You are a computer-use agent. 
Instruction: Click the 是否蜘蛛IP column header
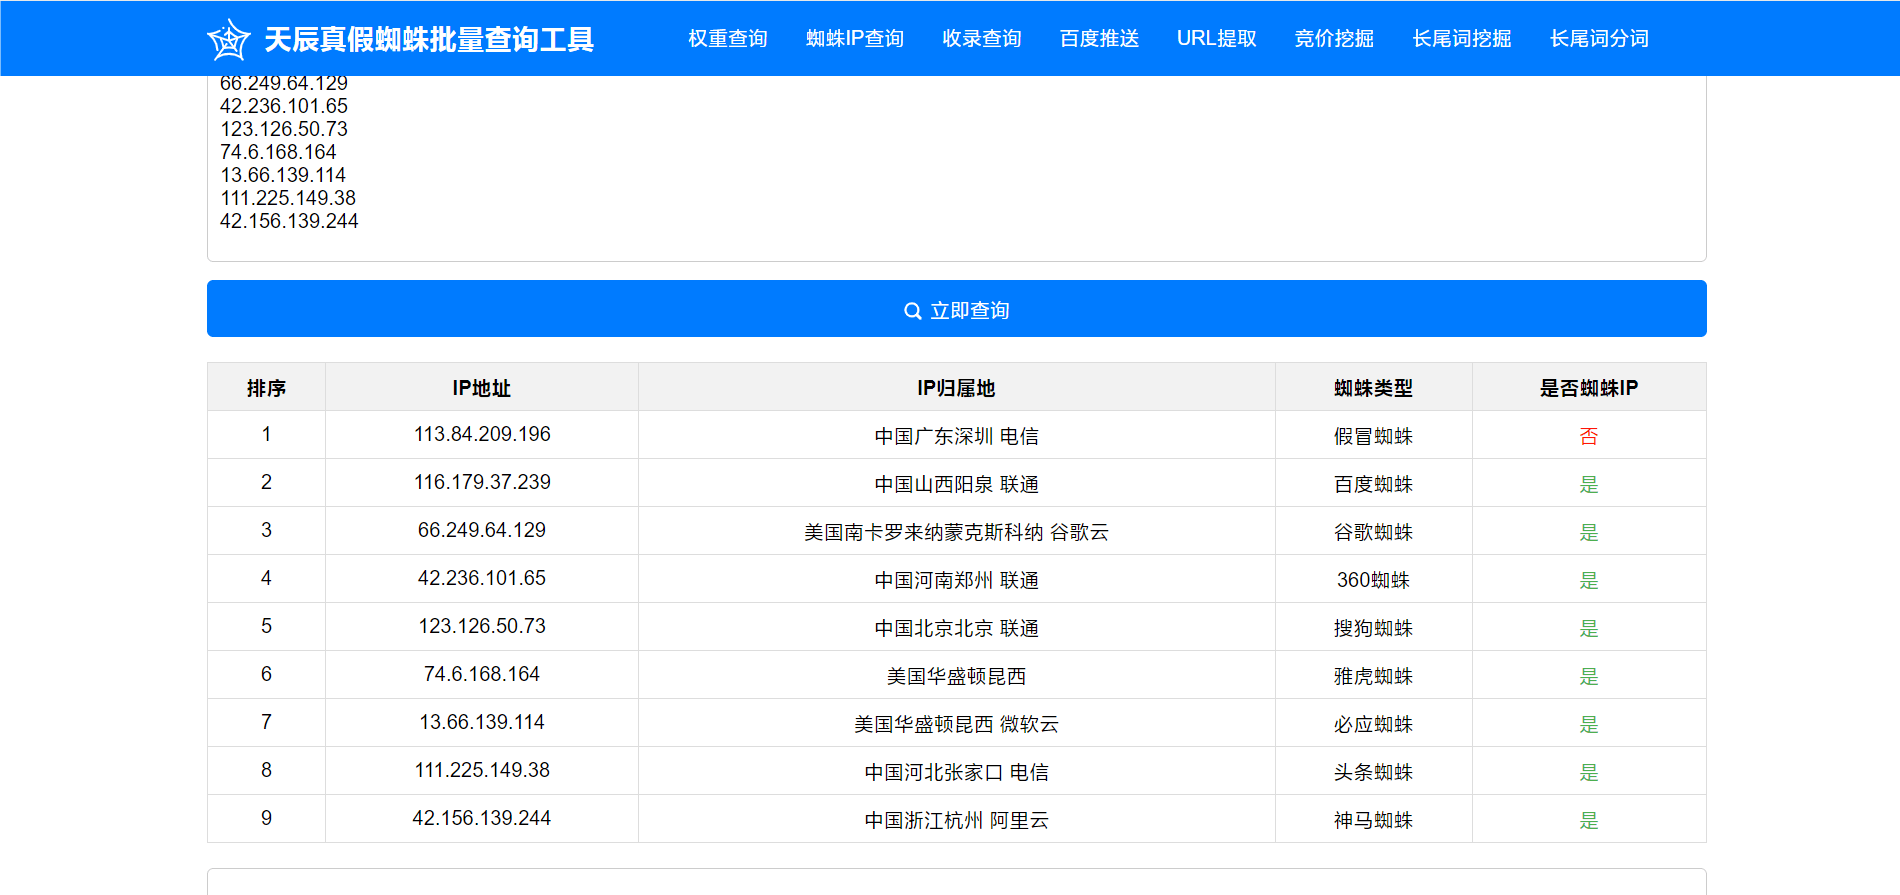1589,388
